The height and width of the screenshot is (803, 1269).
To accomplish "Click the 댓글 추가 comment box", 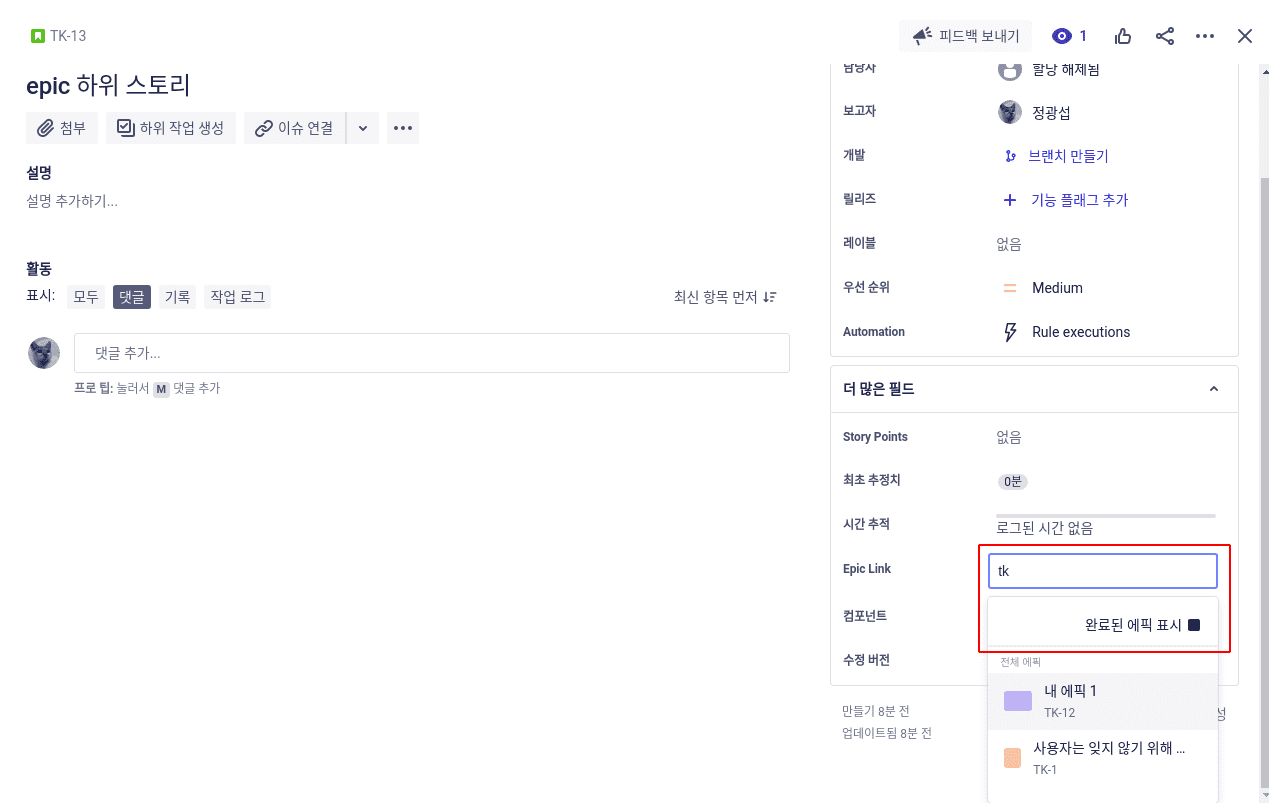I will pos(432,353).
